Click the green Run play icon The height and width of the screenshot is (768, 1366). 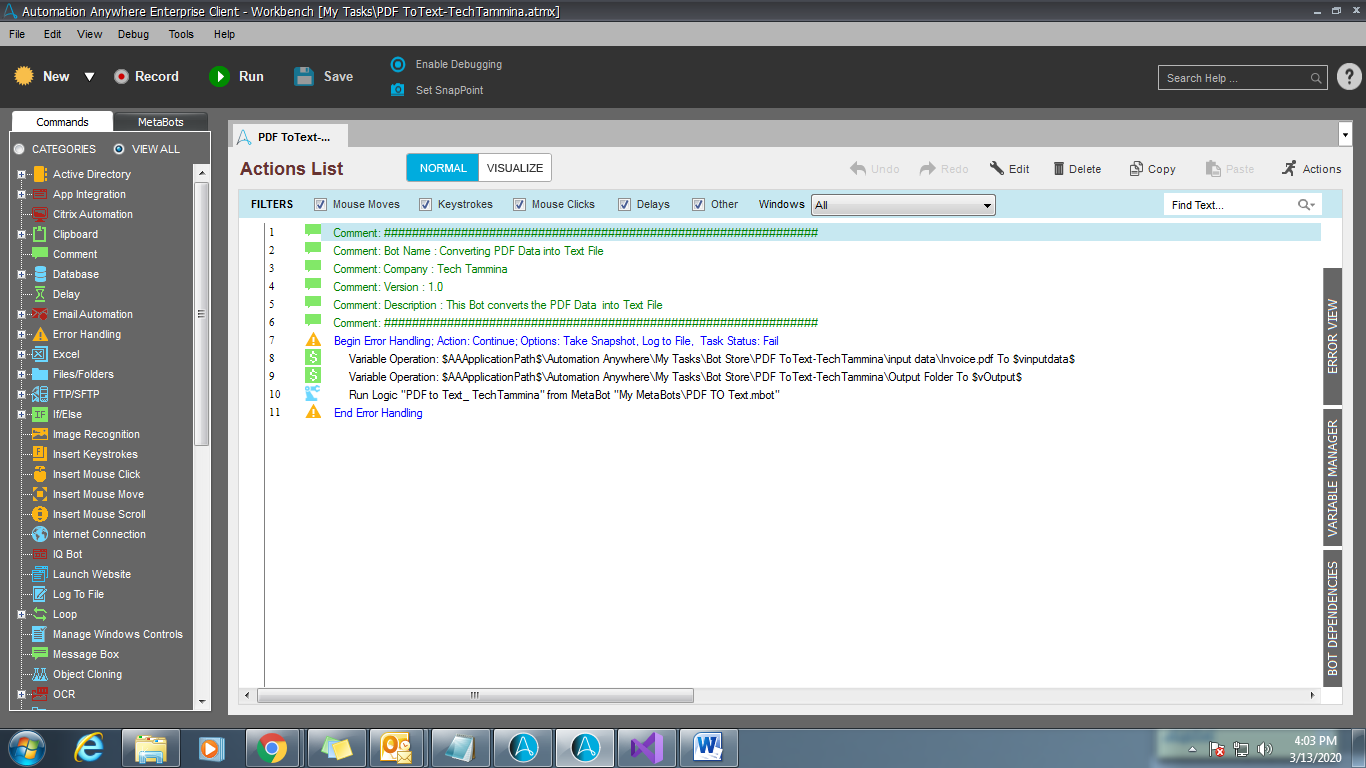(x=219, y=76)
